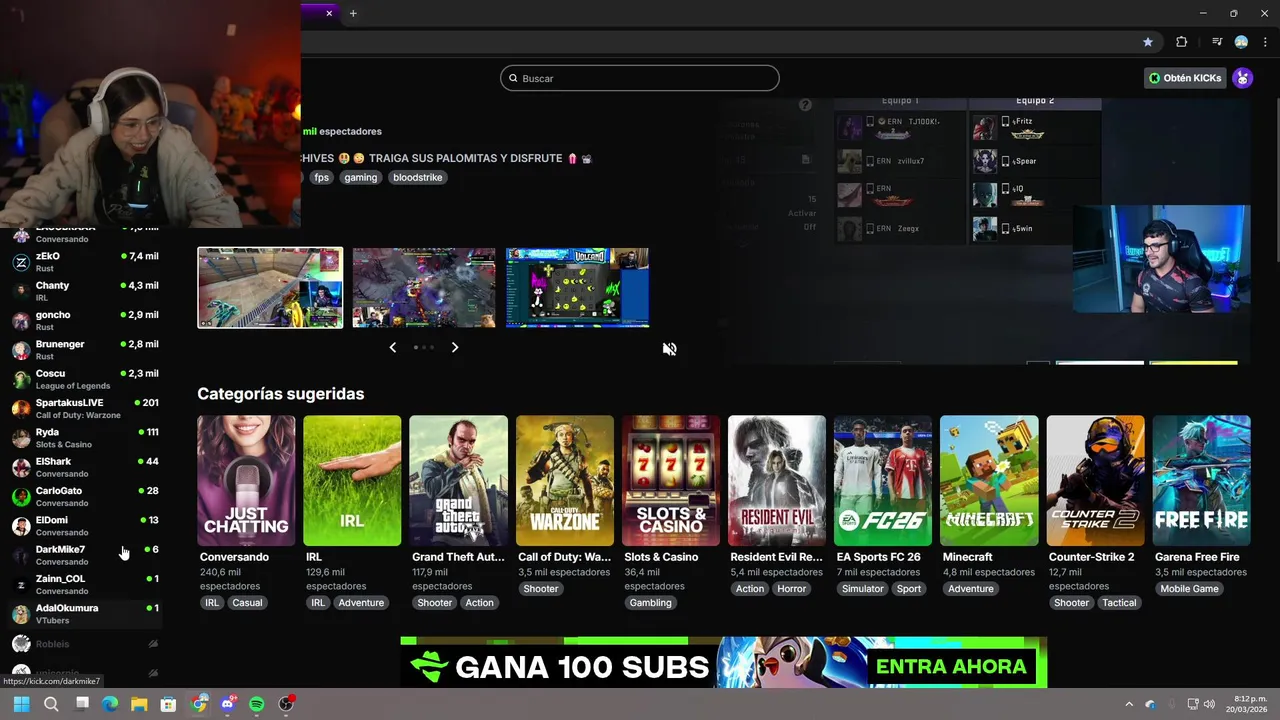Open Kick user avatar menu
Viewport: 1280px width, 720px height.
click(1242, 78)
